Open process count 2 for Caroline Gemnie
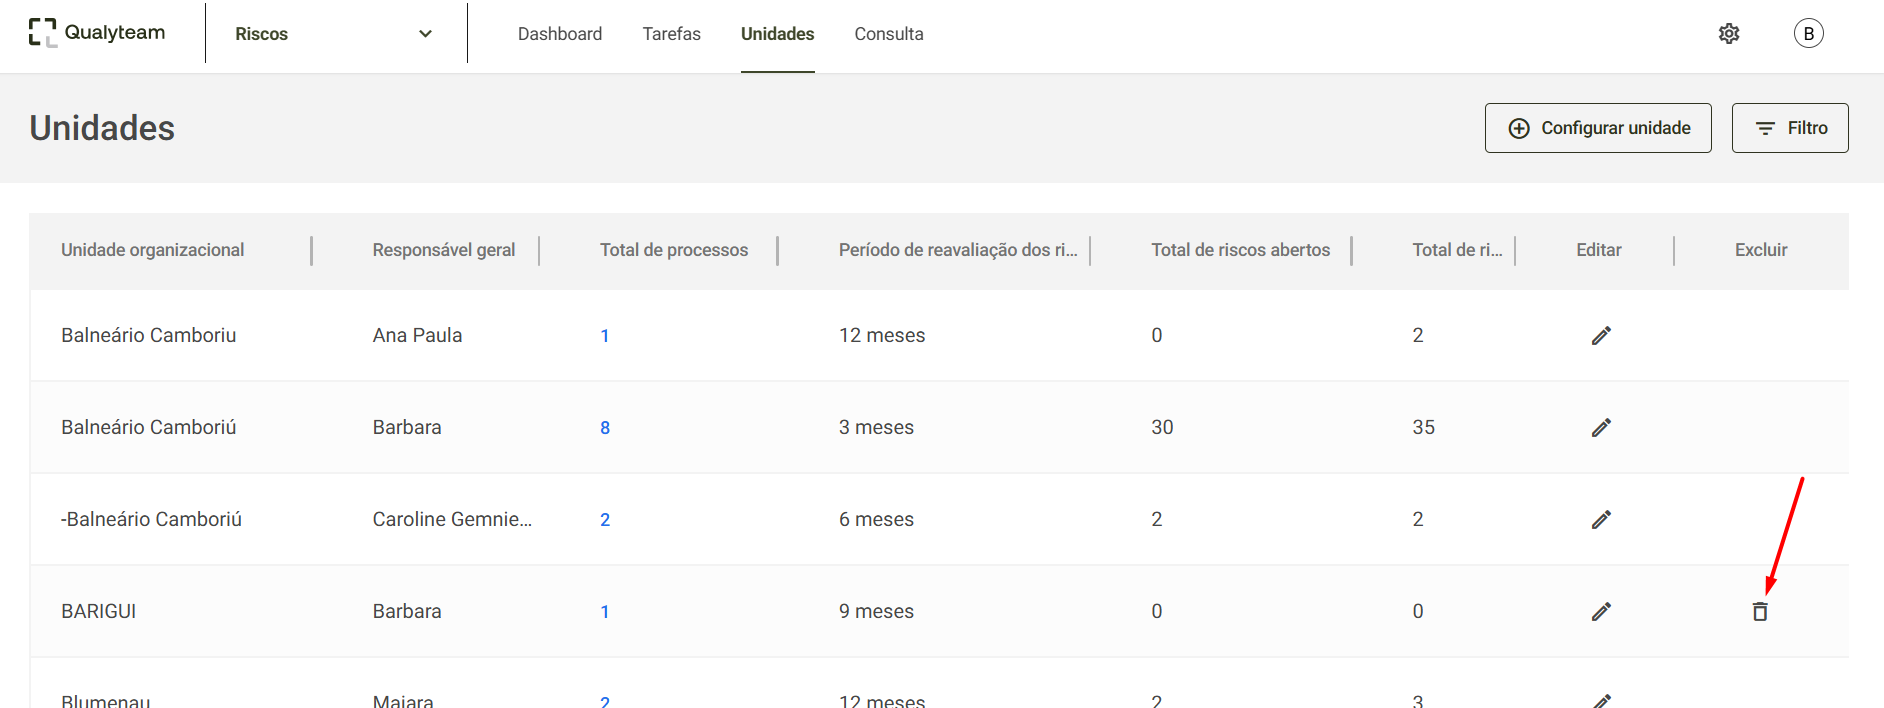This screenshot has height=708, width=1884. [605, 520]
